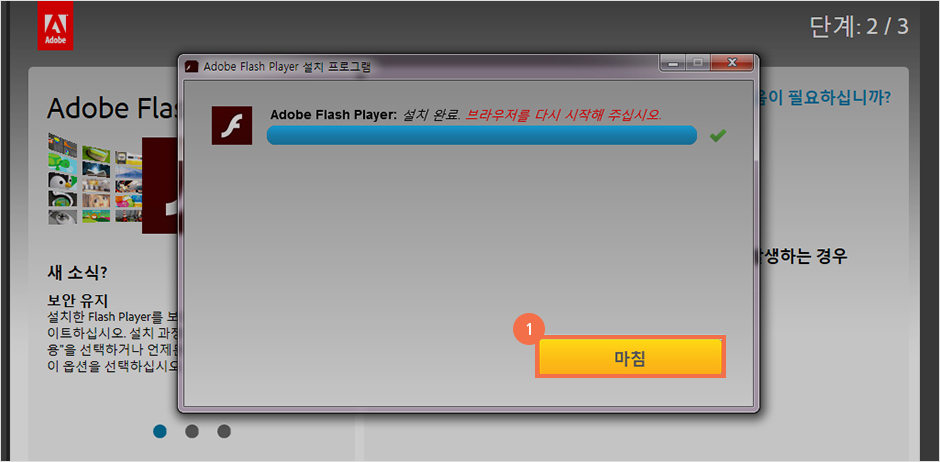This screenshot has height=462, width=940.
Task: Select the first blue carousel dot
Action: [x=160, y=431]
